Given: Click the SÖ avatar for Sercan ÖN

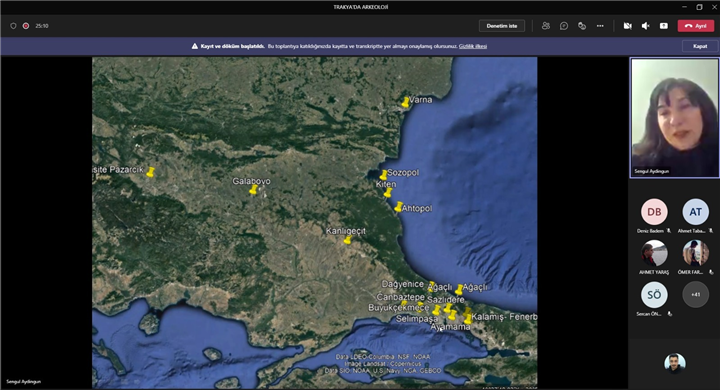Looking at the screenshot, I should 654,294.
